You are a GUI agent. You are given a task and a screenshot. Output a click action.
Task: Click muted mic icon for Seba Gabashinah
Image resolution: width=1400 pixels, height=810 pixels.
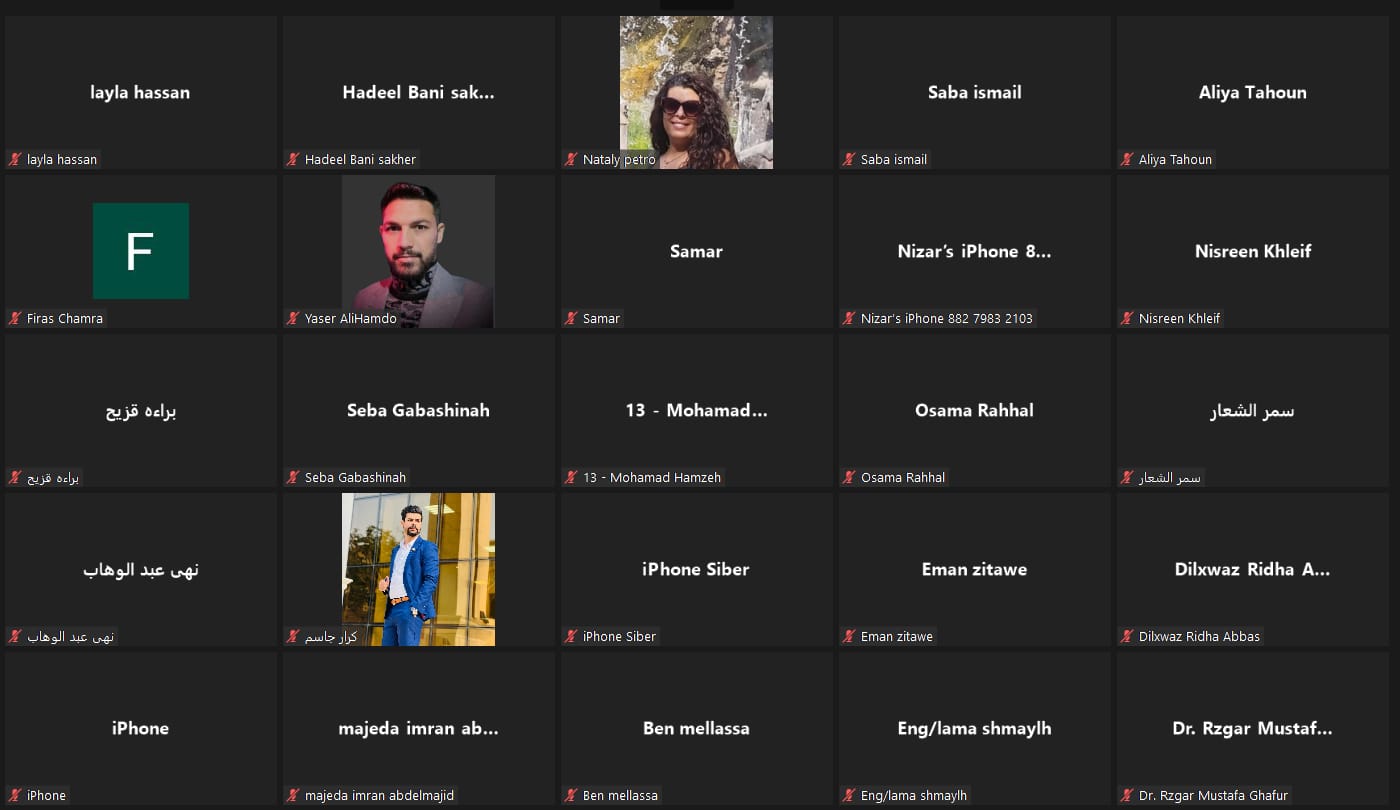[293, 477]
